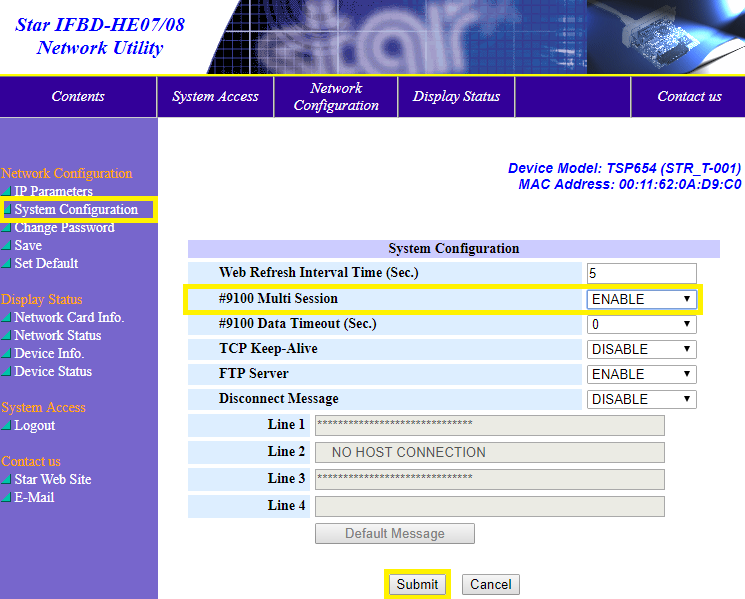Select System Configuration sidebar link
This screenshot has width=745, height=599.
point(76,209)
